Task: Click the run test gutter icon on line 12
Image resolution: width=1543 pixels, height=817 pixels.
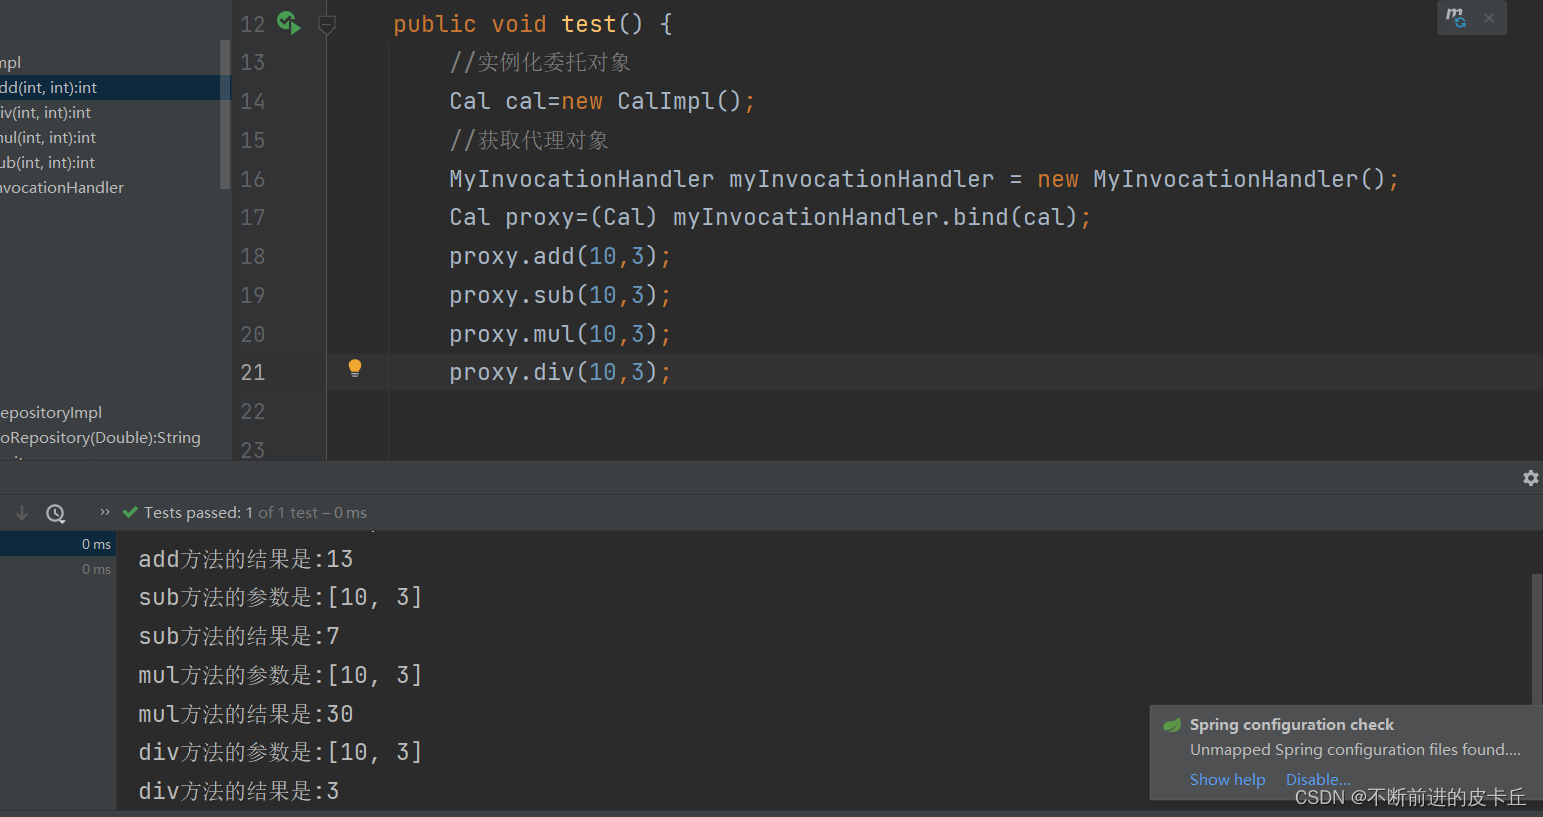Action: point(289,23)
